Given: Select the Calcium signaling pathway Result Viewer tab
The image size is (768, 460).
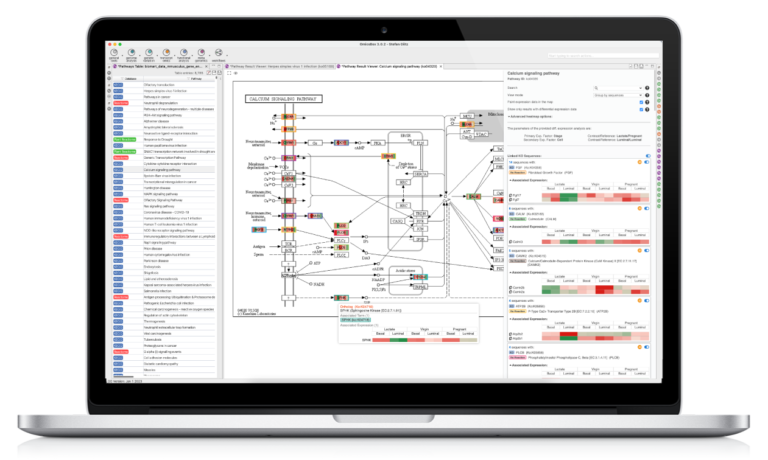Looking at the screenshot, I should [388, 66].
